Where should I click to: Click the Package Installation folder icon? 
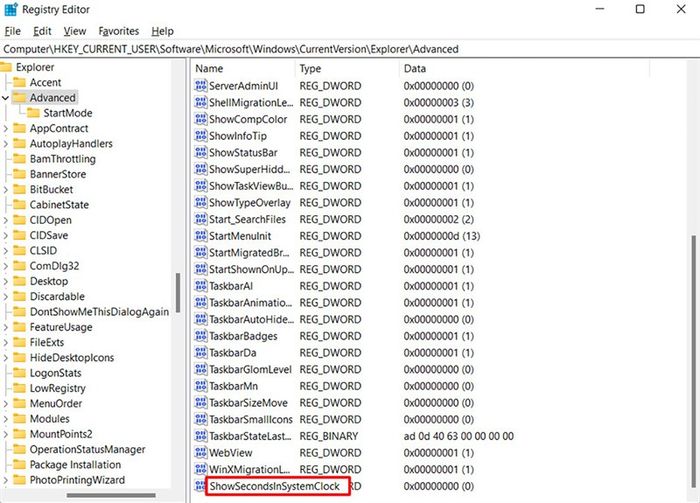coord(19,465)
